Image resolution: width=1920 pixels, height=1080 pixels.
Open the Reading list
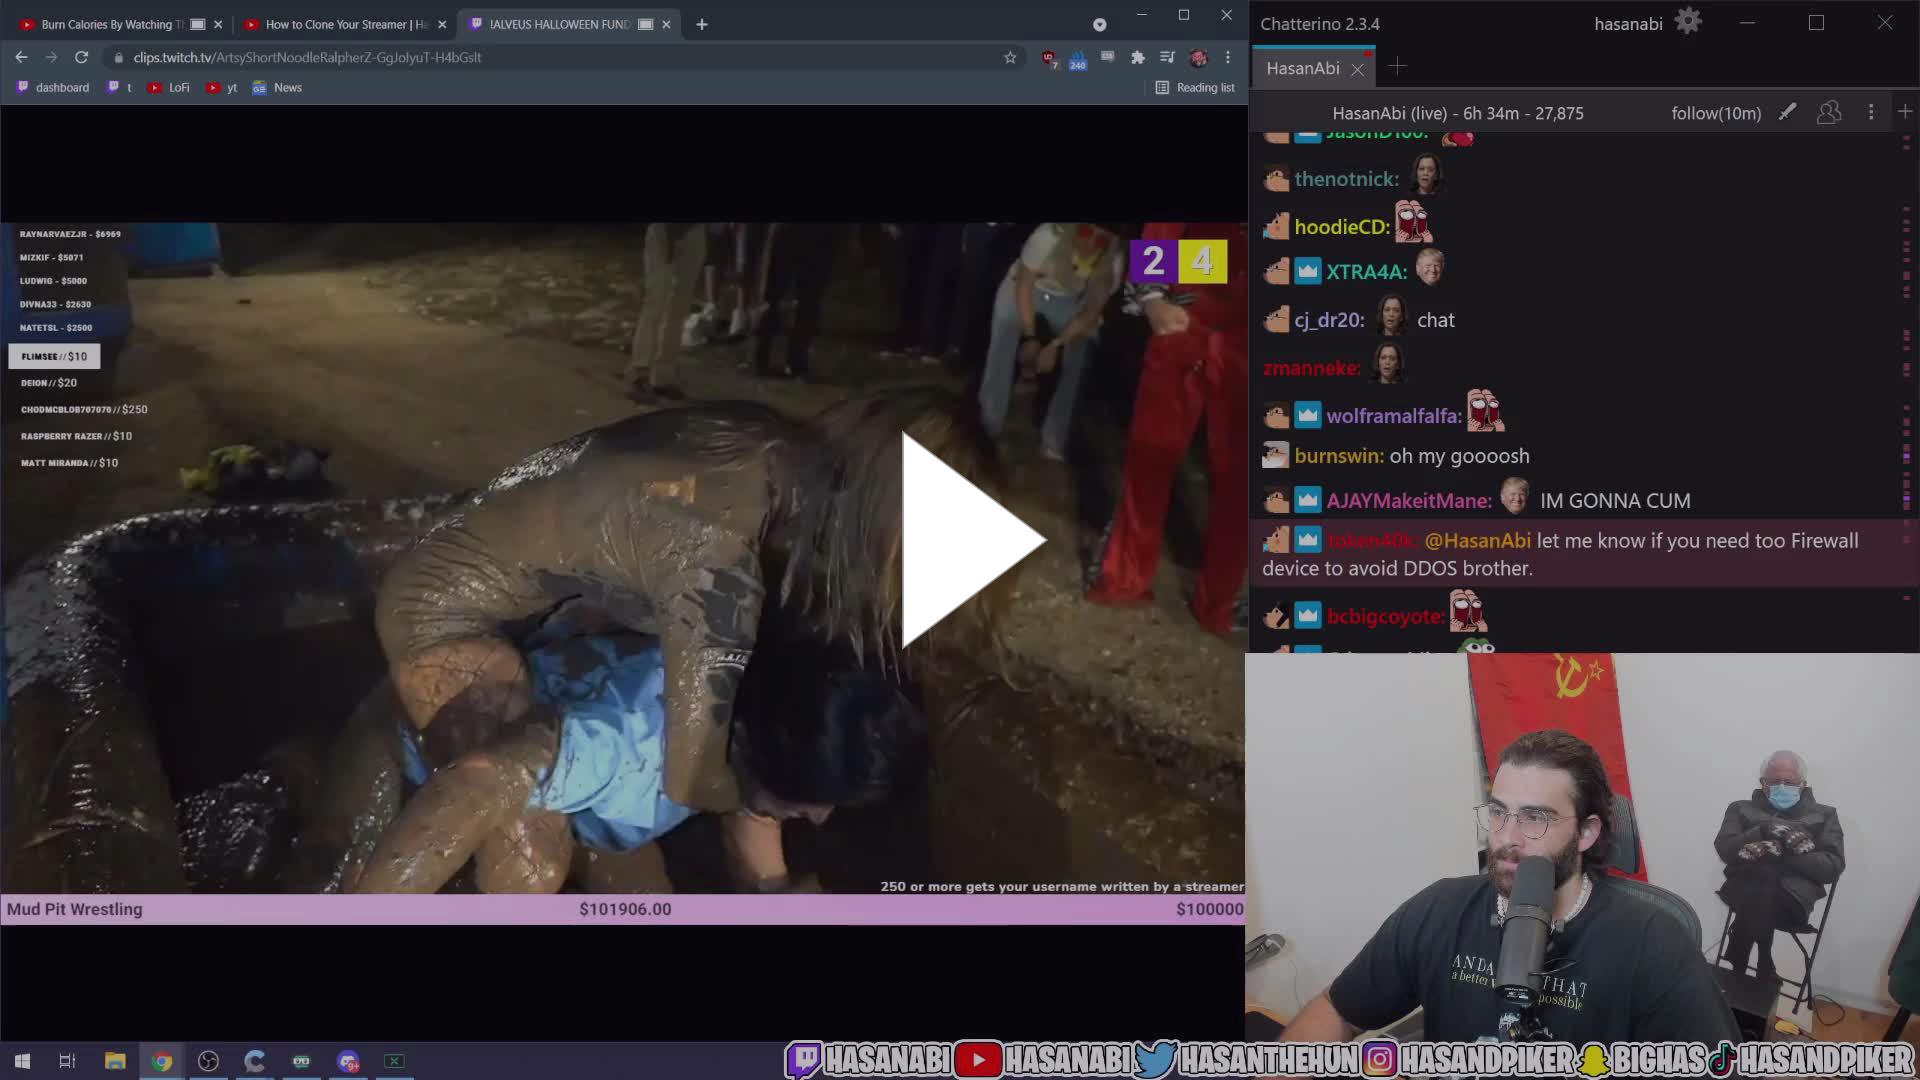pyautogui.click(x=1195, y=88)
